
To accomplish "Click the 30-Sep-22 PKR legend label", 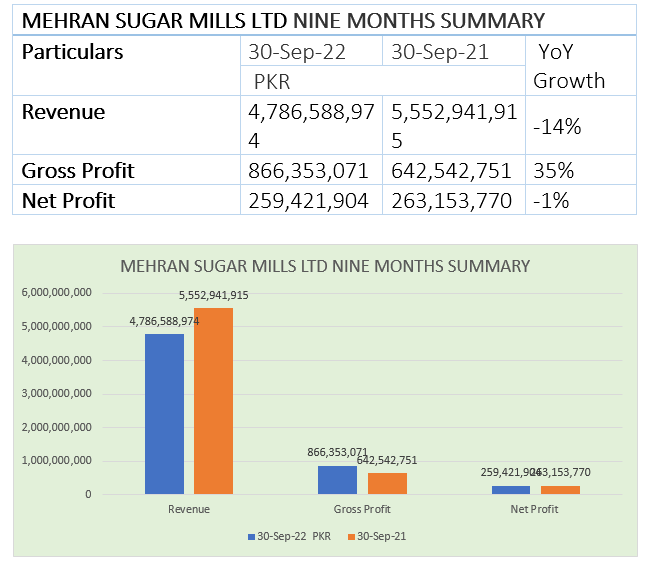I will [294, 536].
